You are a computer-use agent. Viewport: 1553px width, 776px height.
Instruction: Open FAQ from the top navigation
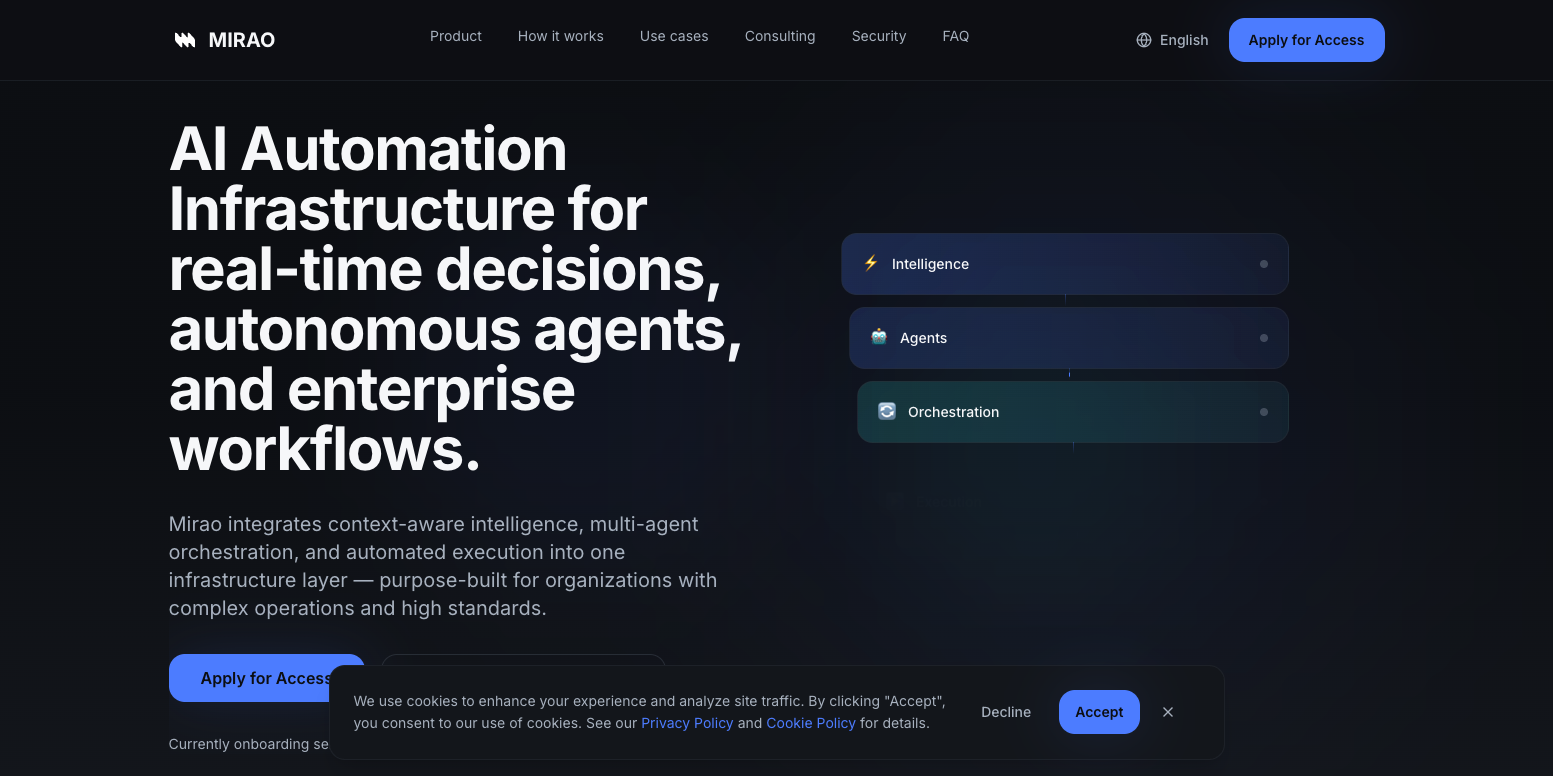click(956, 36)
